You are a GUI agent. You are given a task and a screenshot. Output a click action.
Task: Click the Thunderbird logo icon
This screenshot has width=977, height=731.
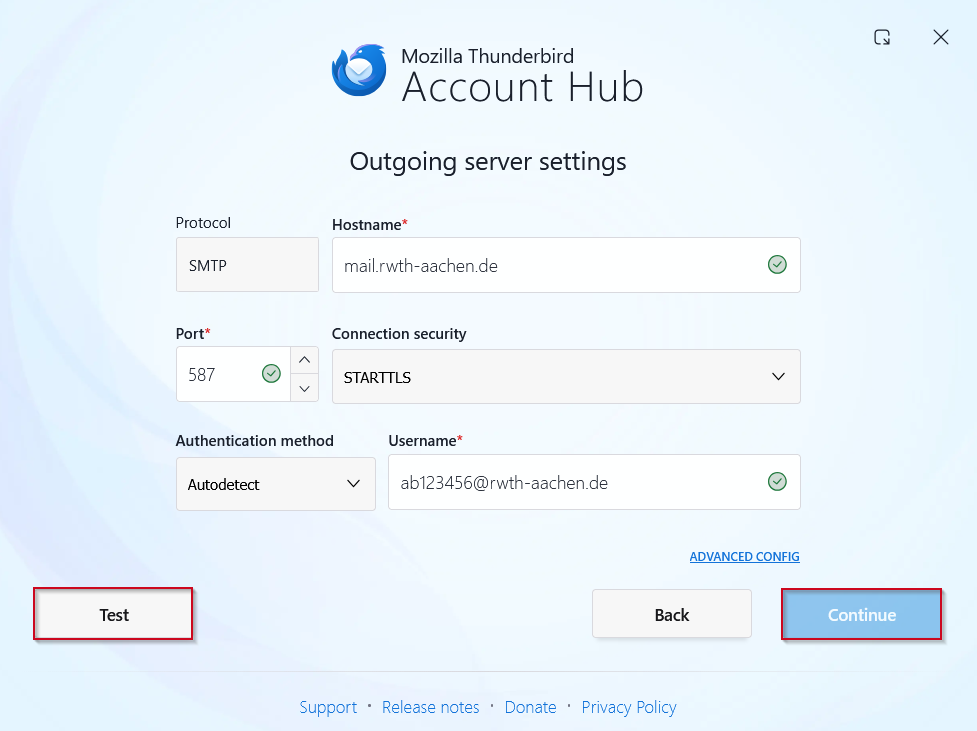click(359, 70)
